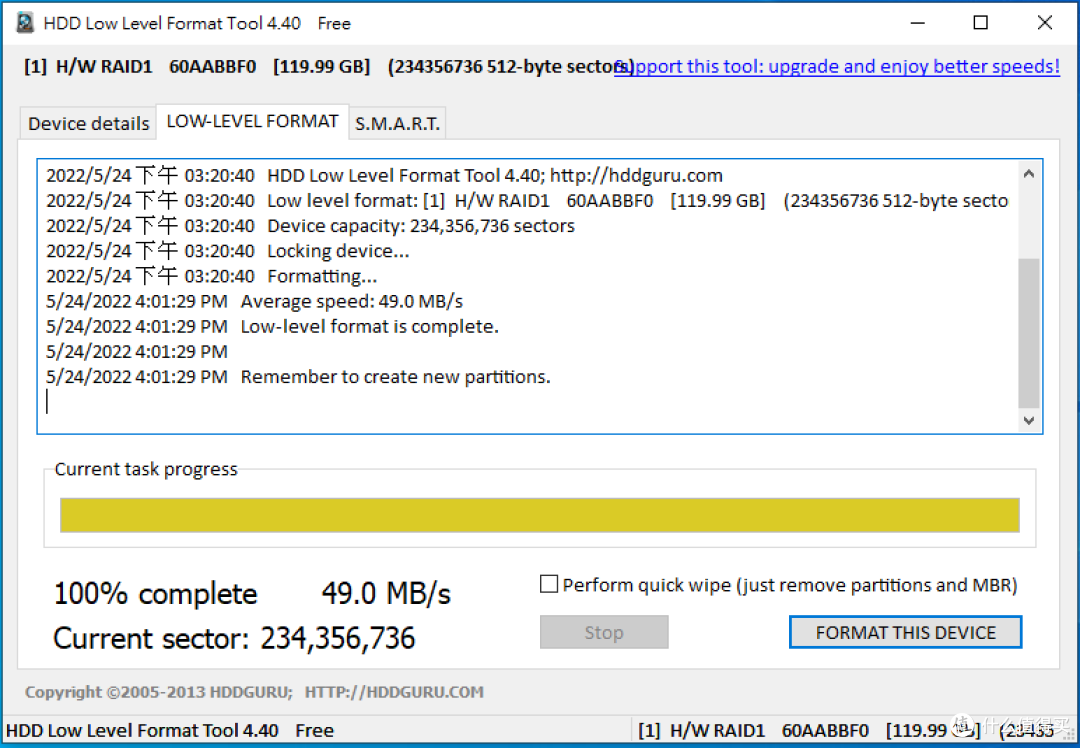Click the 'Current task progress' group label
1080x748 pixels.
(146, 469)
